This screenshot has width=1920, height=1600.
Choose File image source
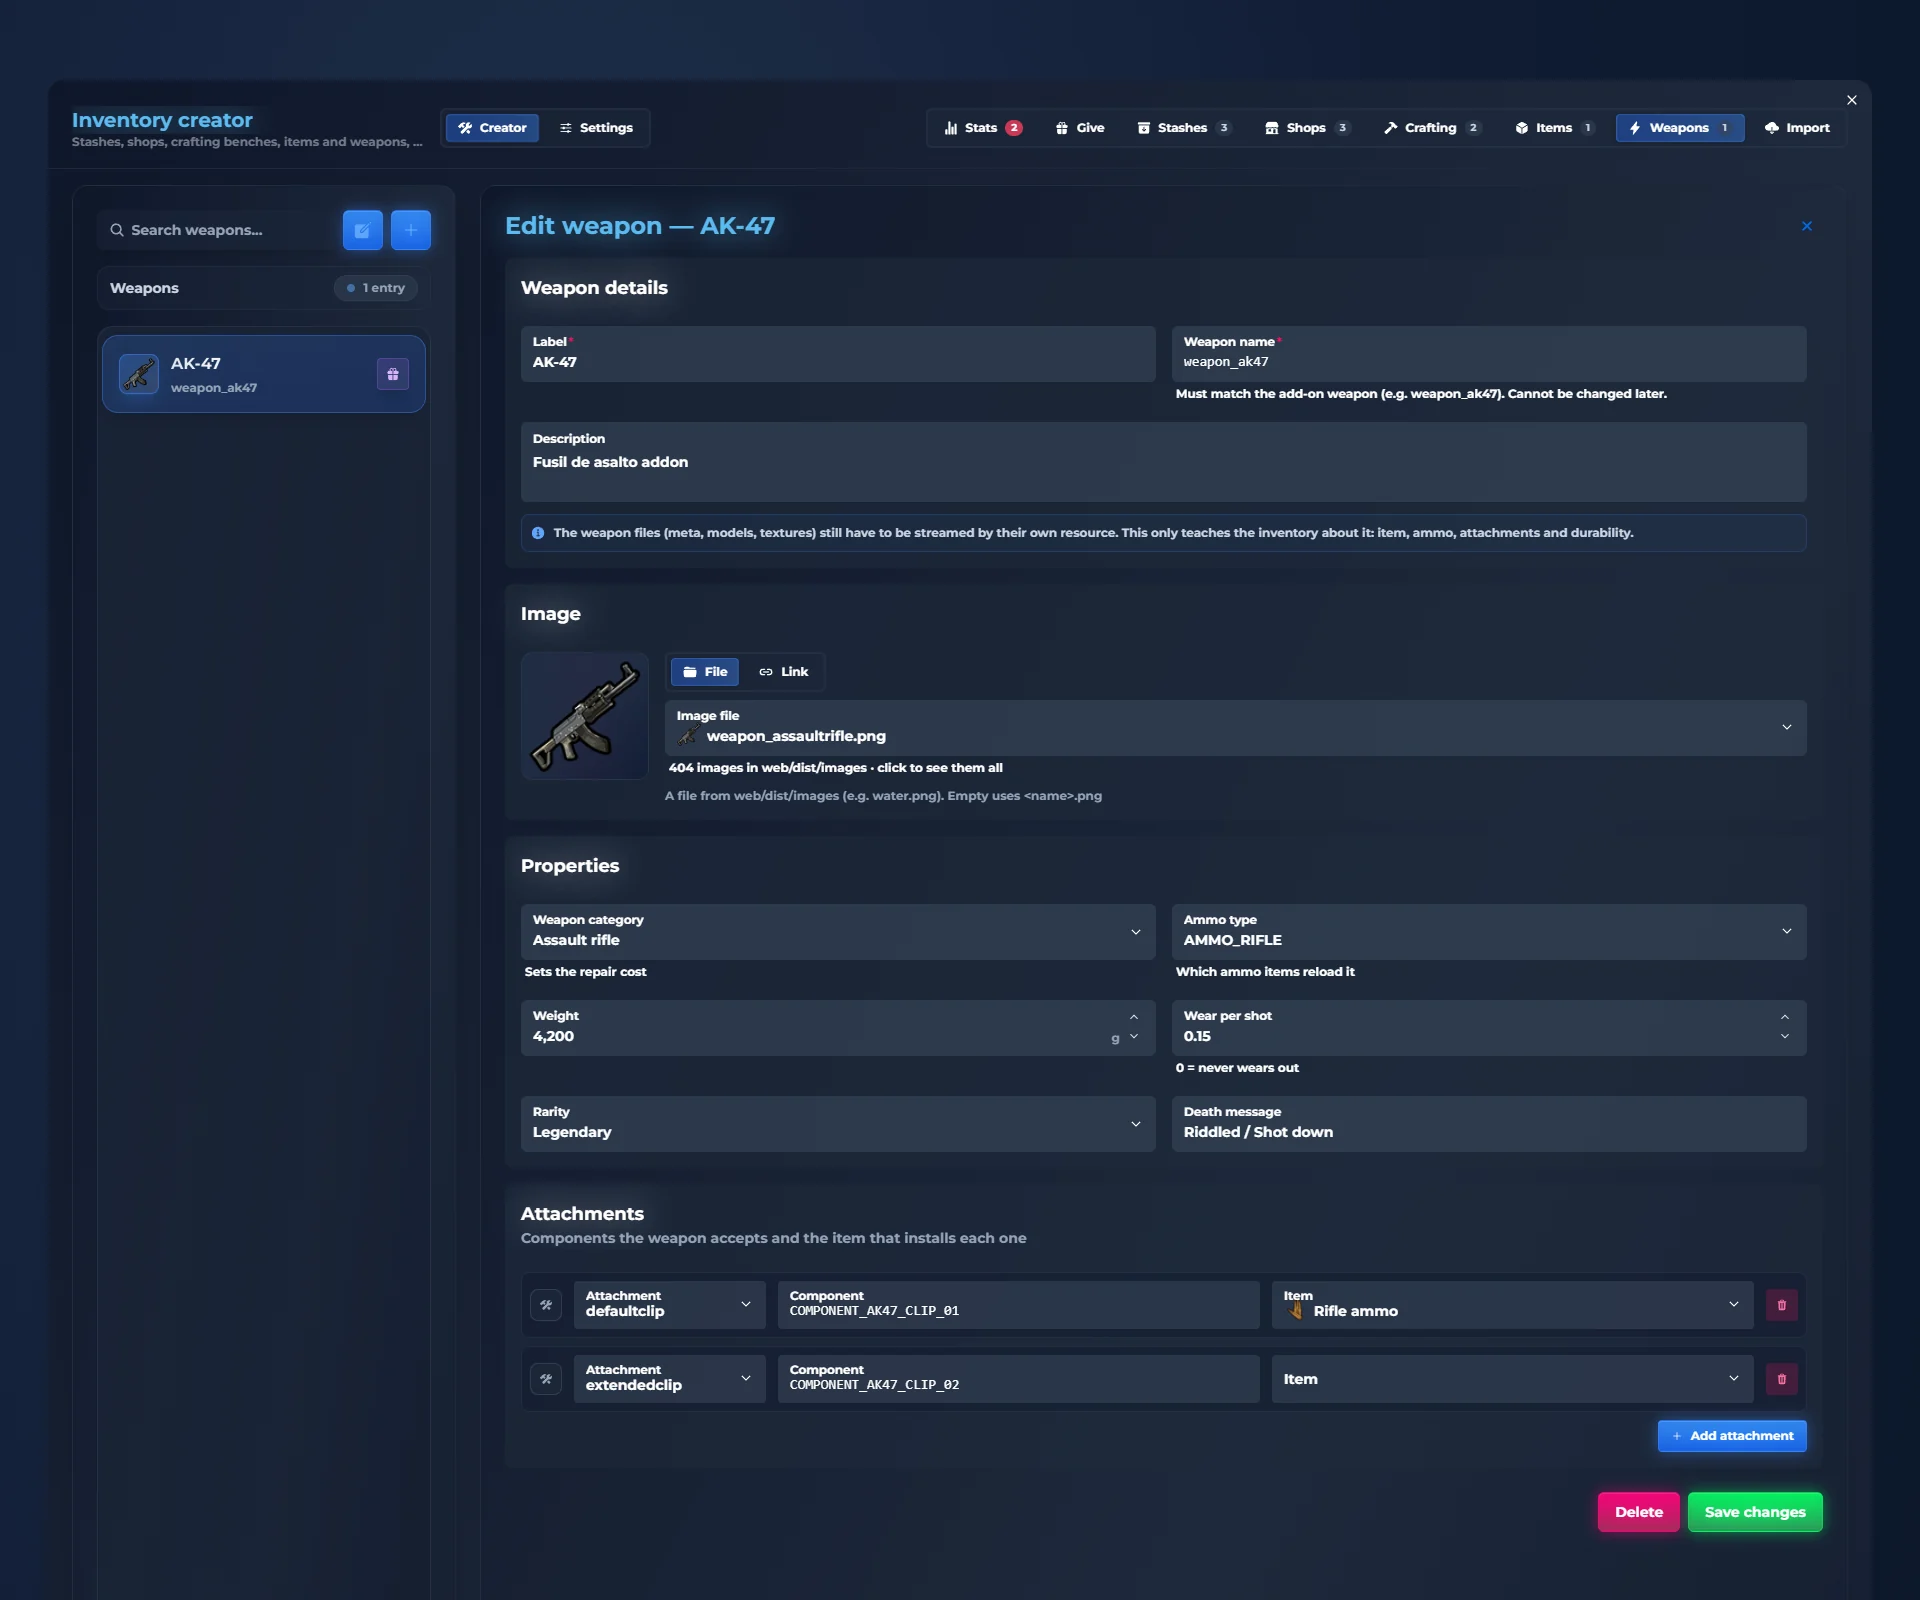pos(705,672)
